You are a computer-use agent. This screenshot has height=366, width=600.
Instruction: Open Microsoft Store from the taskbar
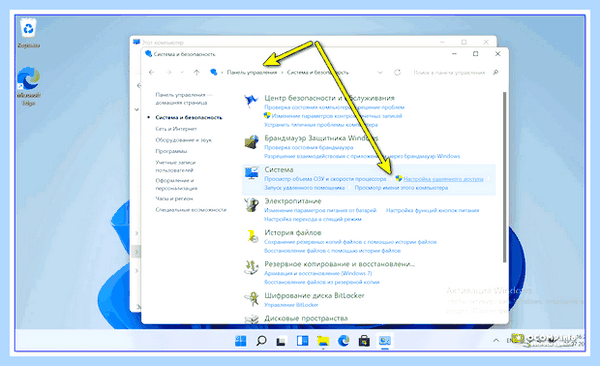coord(364,340)
